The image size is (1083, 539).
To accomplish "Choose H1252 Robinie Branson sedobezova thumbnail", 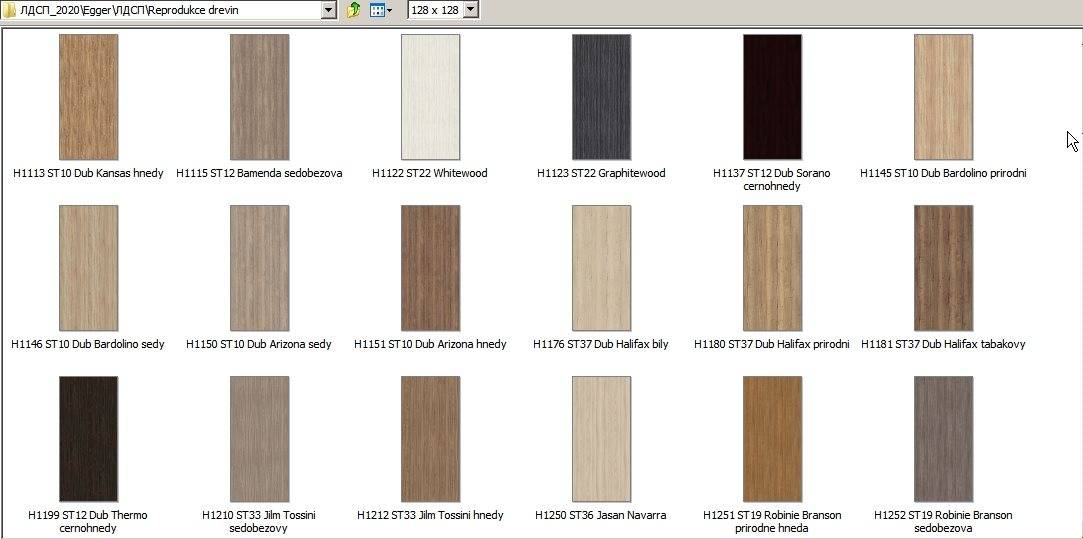I will pyautogui.click(x=943, y=439).
